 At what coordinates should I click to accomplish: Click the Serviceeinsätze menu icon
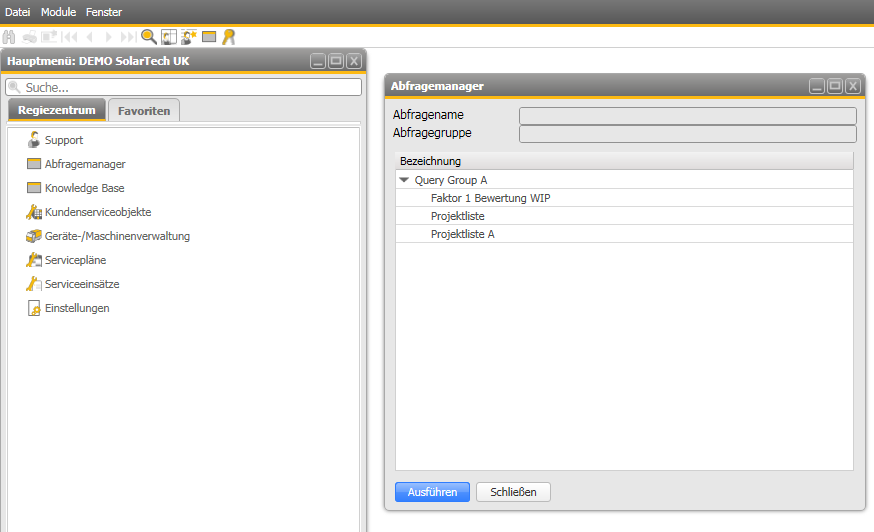(x=34, y=284)
